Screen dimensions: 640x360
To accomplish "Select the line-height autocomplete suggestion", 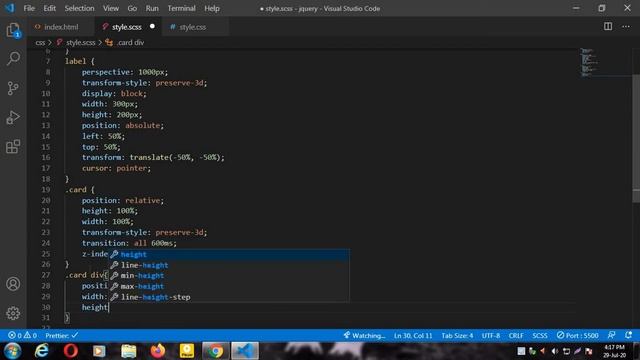I will [229, 265].
